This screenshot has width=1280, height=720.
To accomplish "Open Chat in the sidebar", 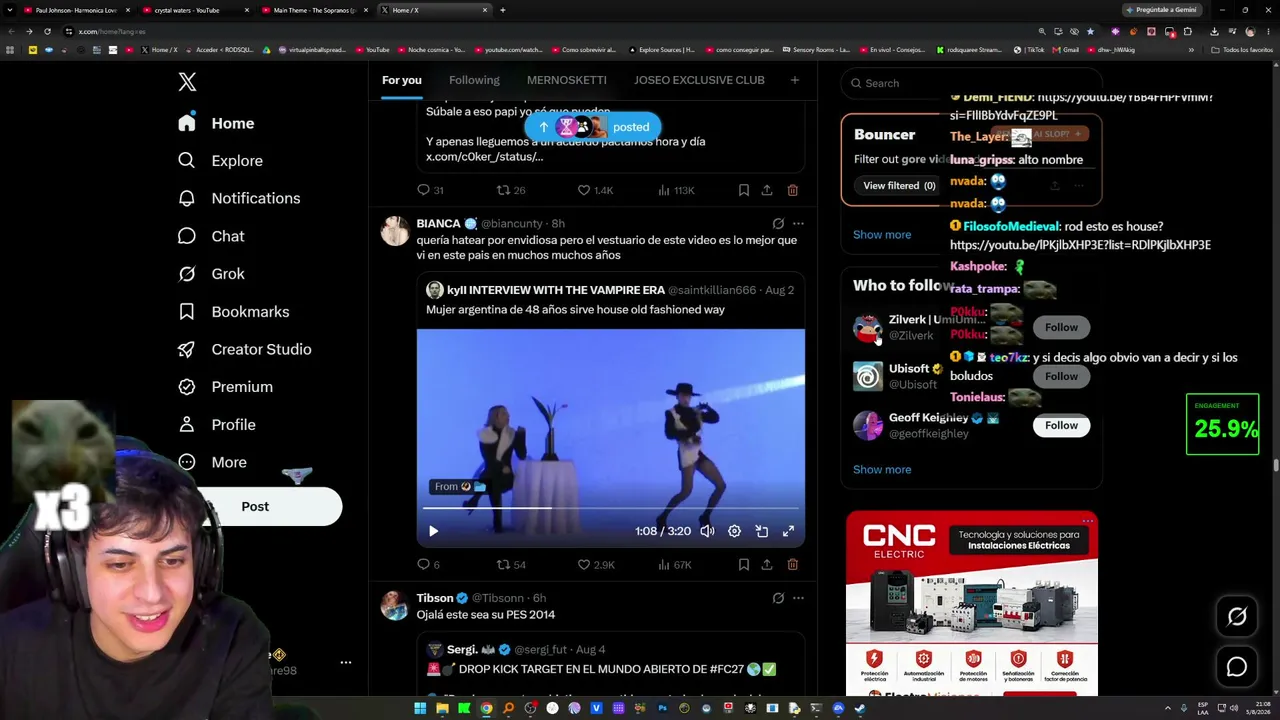I will coord(211,236).
